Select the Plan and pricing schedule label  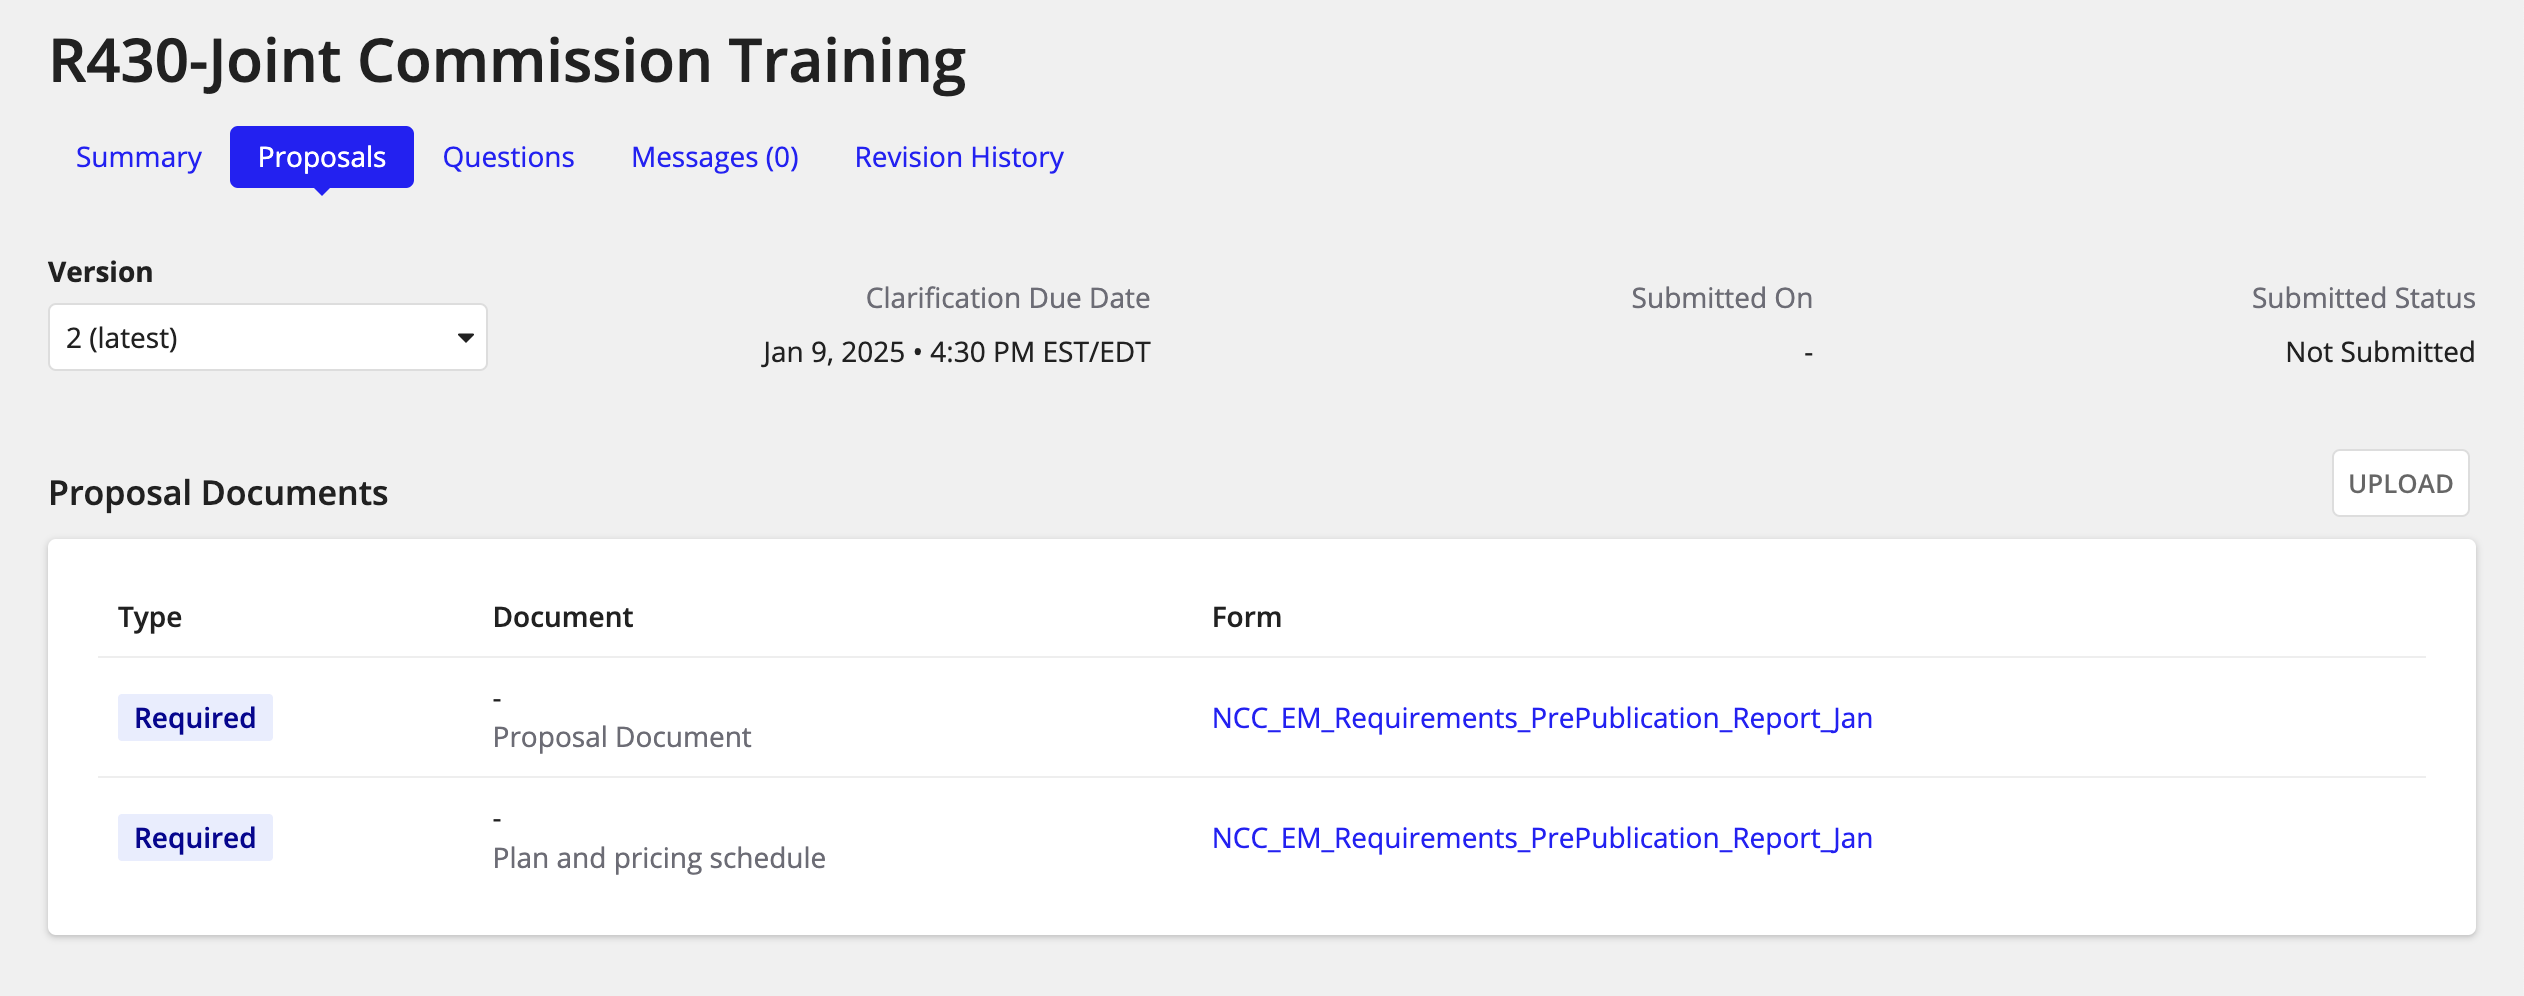pyautogui.click(x=658, y=858)
